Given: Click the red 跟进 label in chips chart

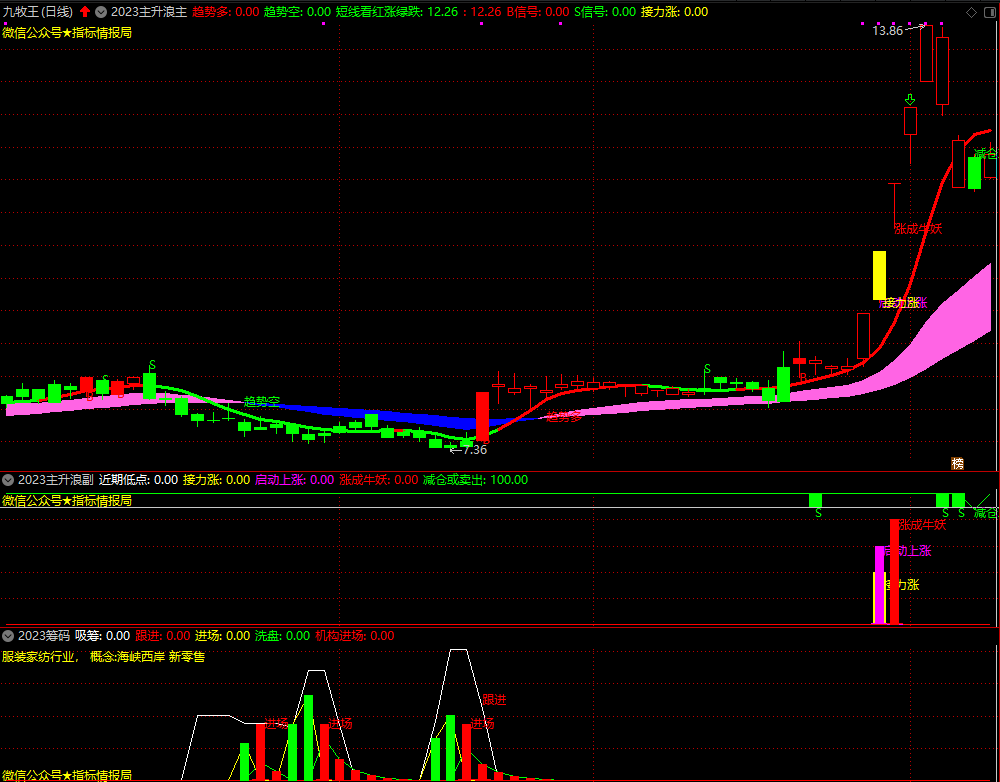Looking at the screenshot, I should pyautogui.click(x=494, y=700).
